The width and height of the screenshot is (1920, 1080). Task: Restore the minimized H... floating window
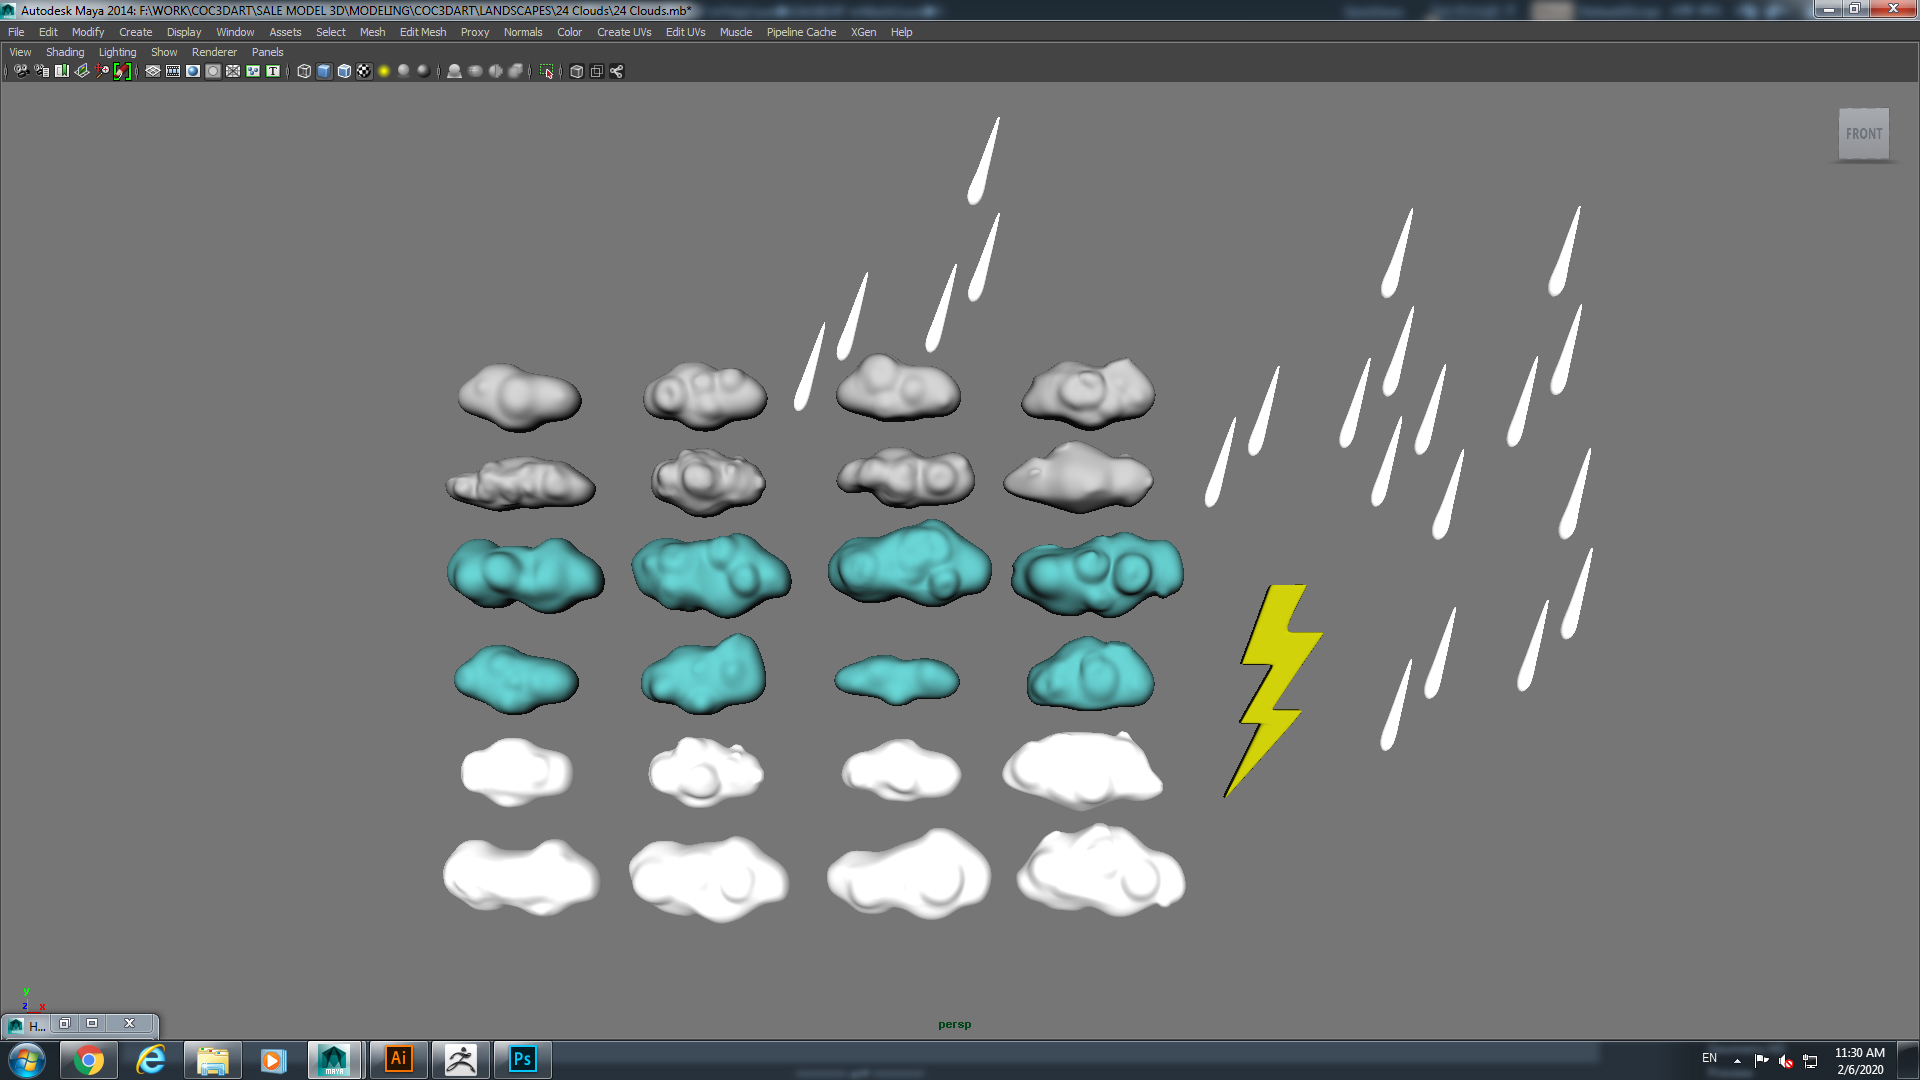(64, 1024)
